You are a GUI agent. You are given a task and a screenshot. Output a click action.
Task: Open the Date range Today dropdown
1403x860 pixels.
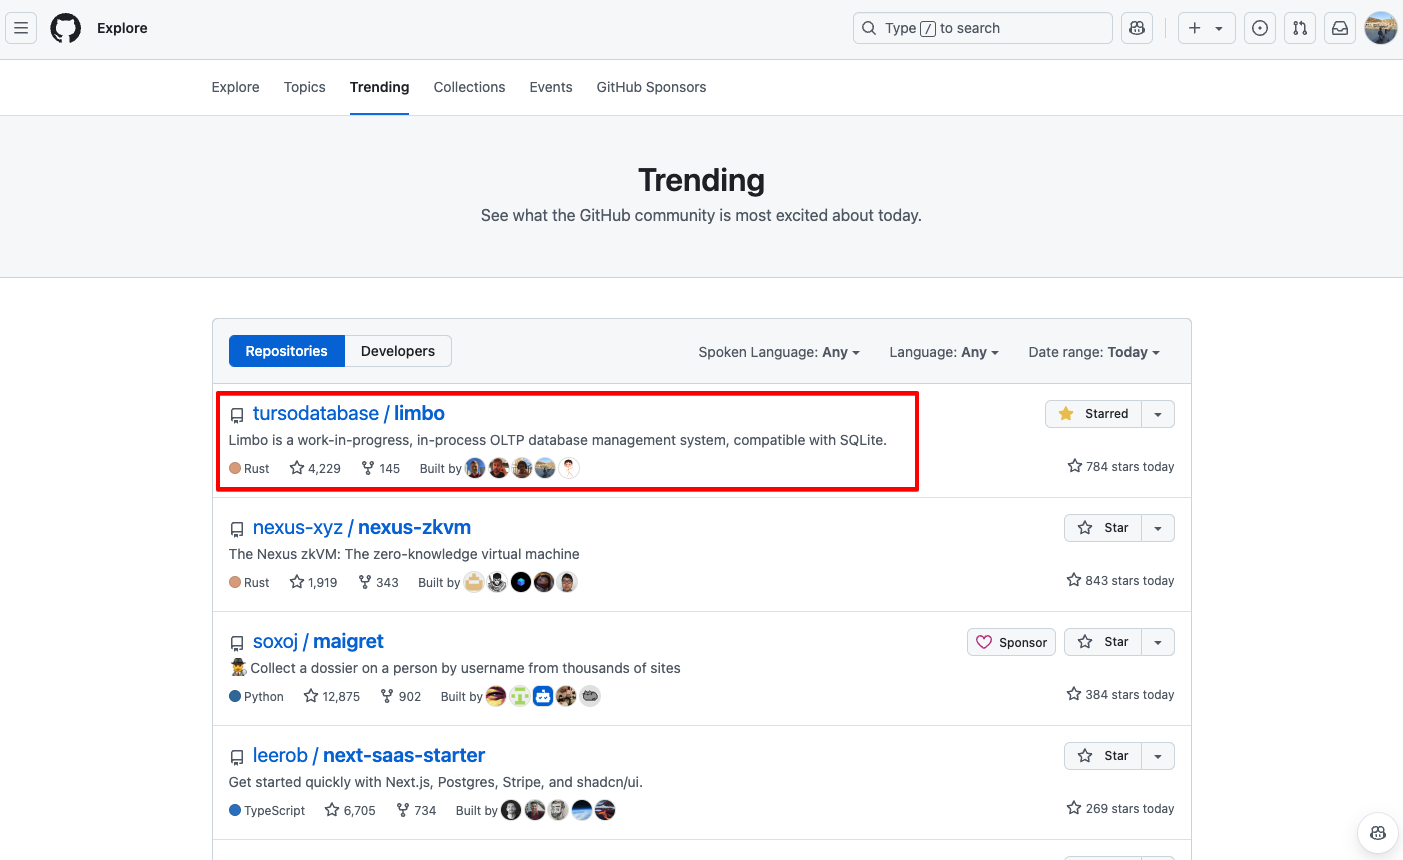tap(1094, 352)
